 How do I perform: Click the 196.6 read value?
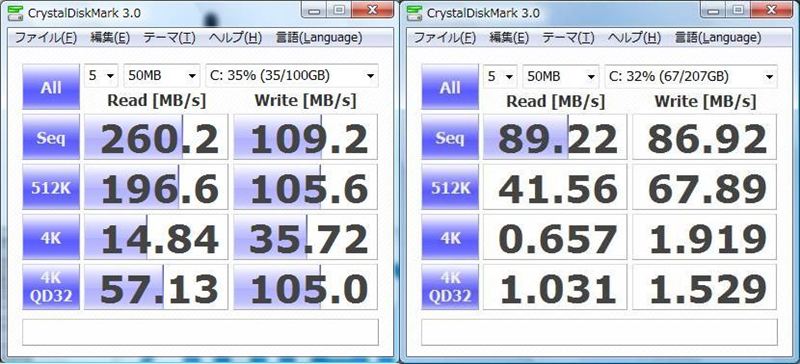click(156, 187)
